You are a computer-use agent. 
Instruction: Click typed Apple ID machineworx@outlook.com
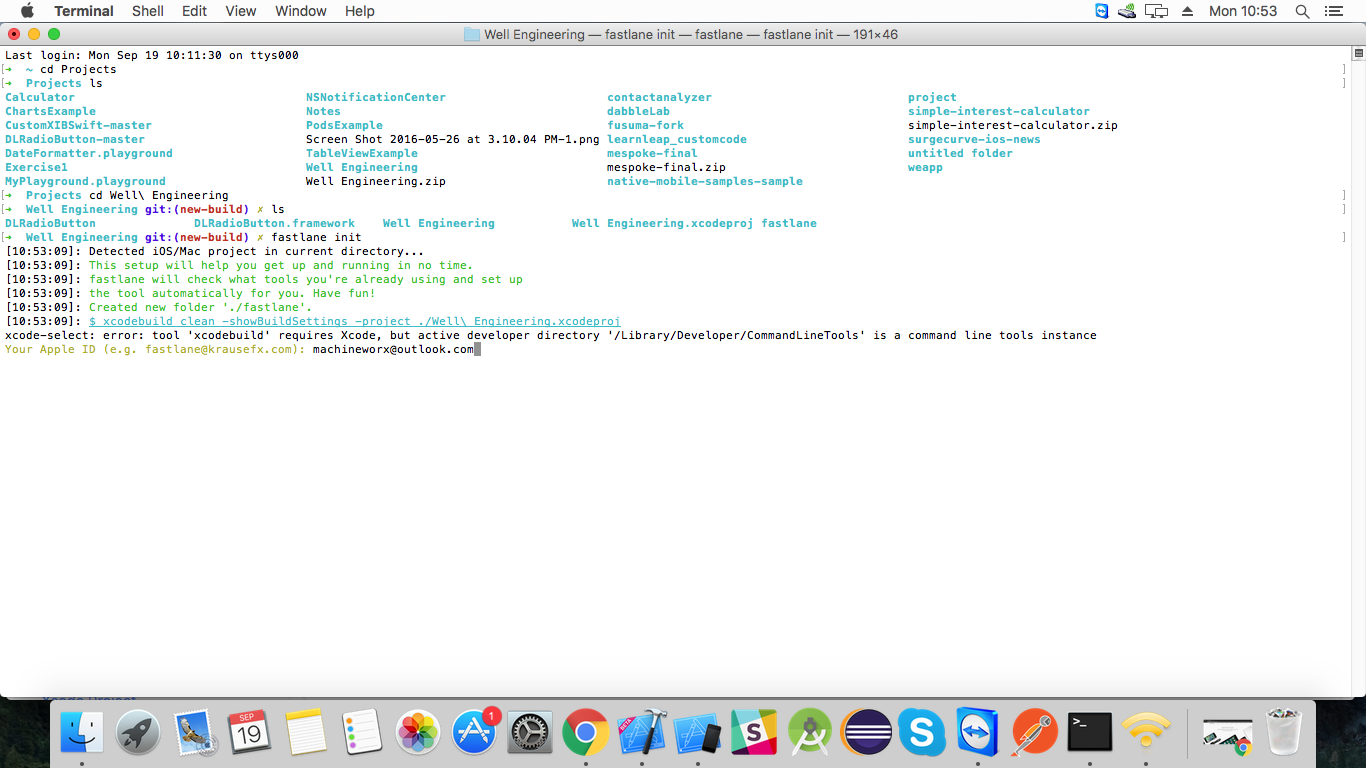pos(393,350)
